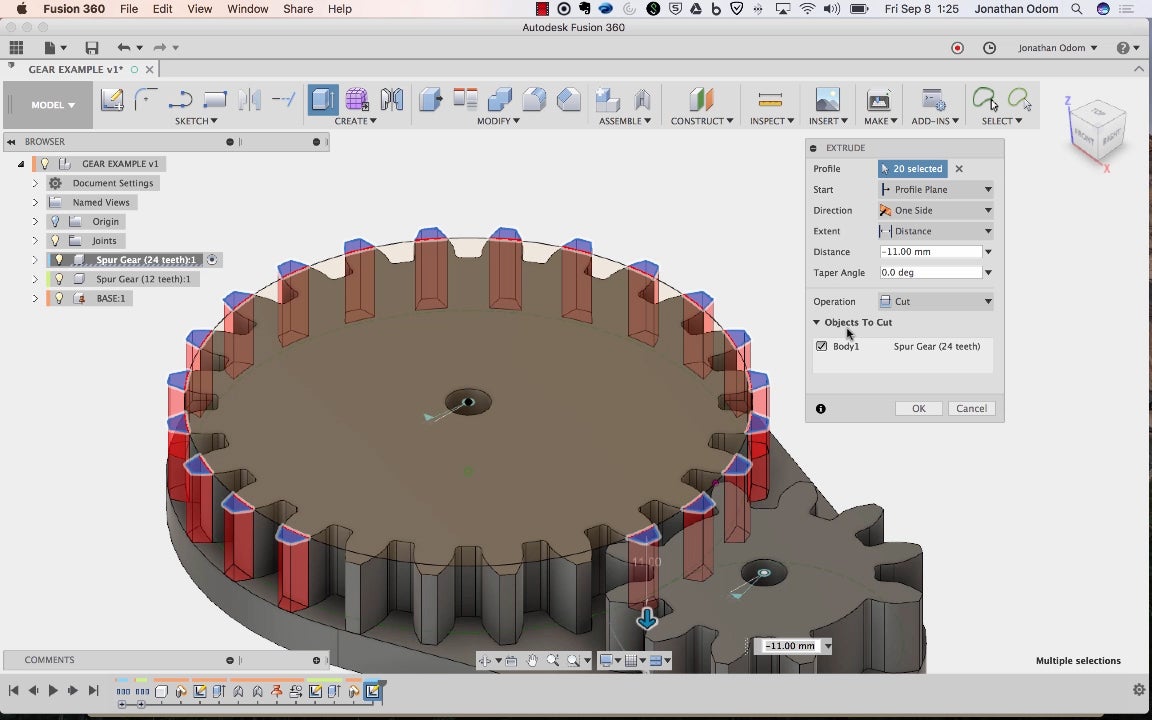Expand the Origin folder in browser
The width and height of the screenshot is (1152, 720).
[x=35, y=221]
